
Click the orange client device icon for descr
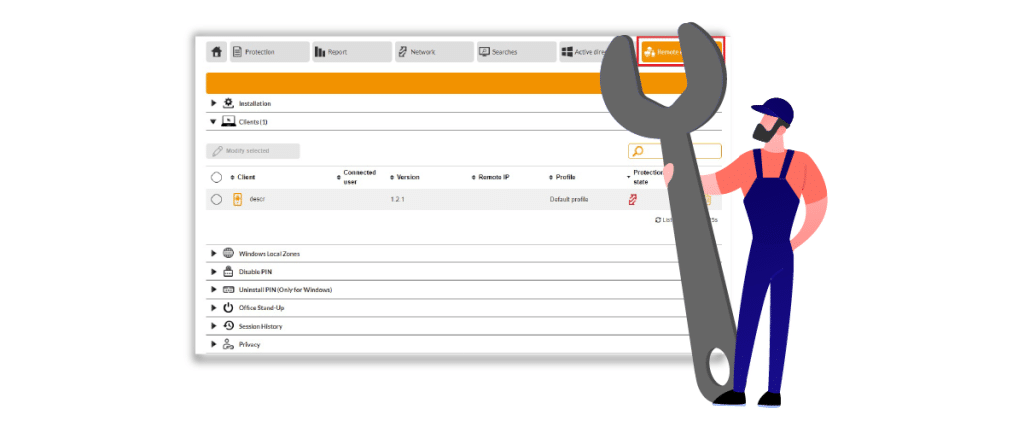click(x=237, y=199)
